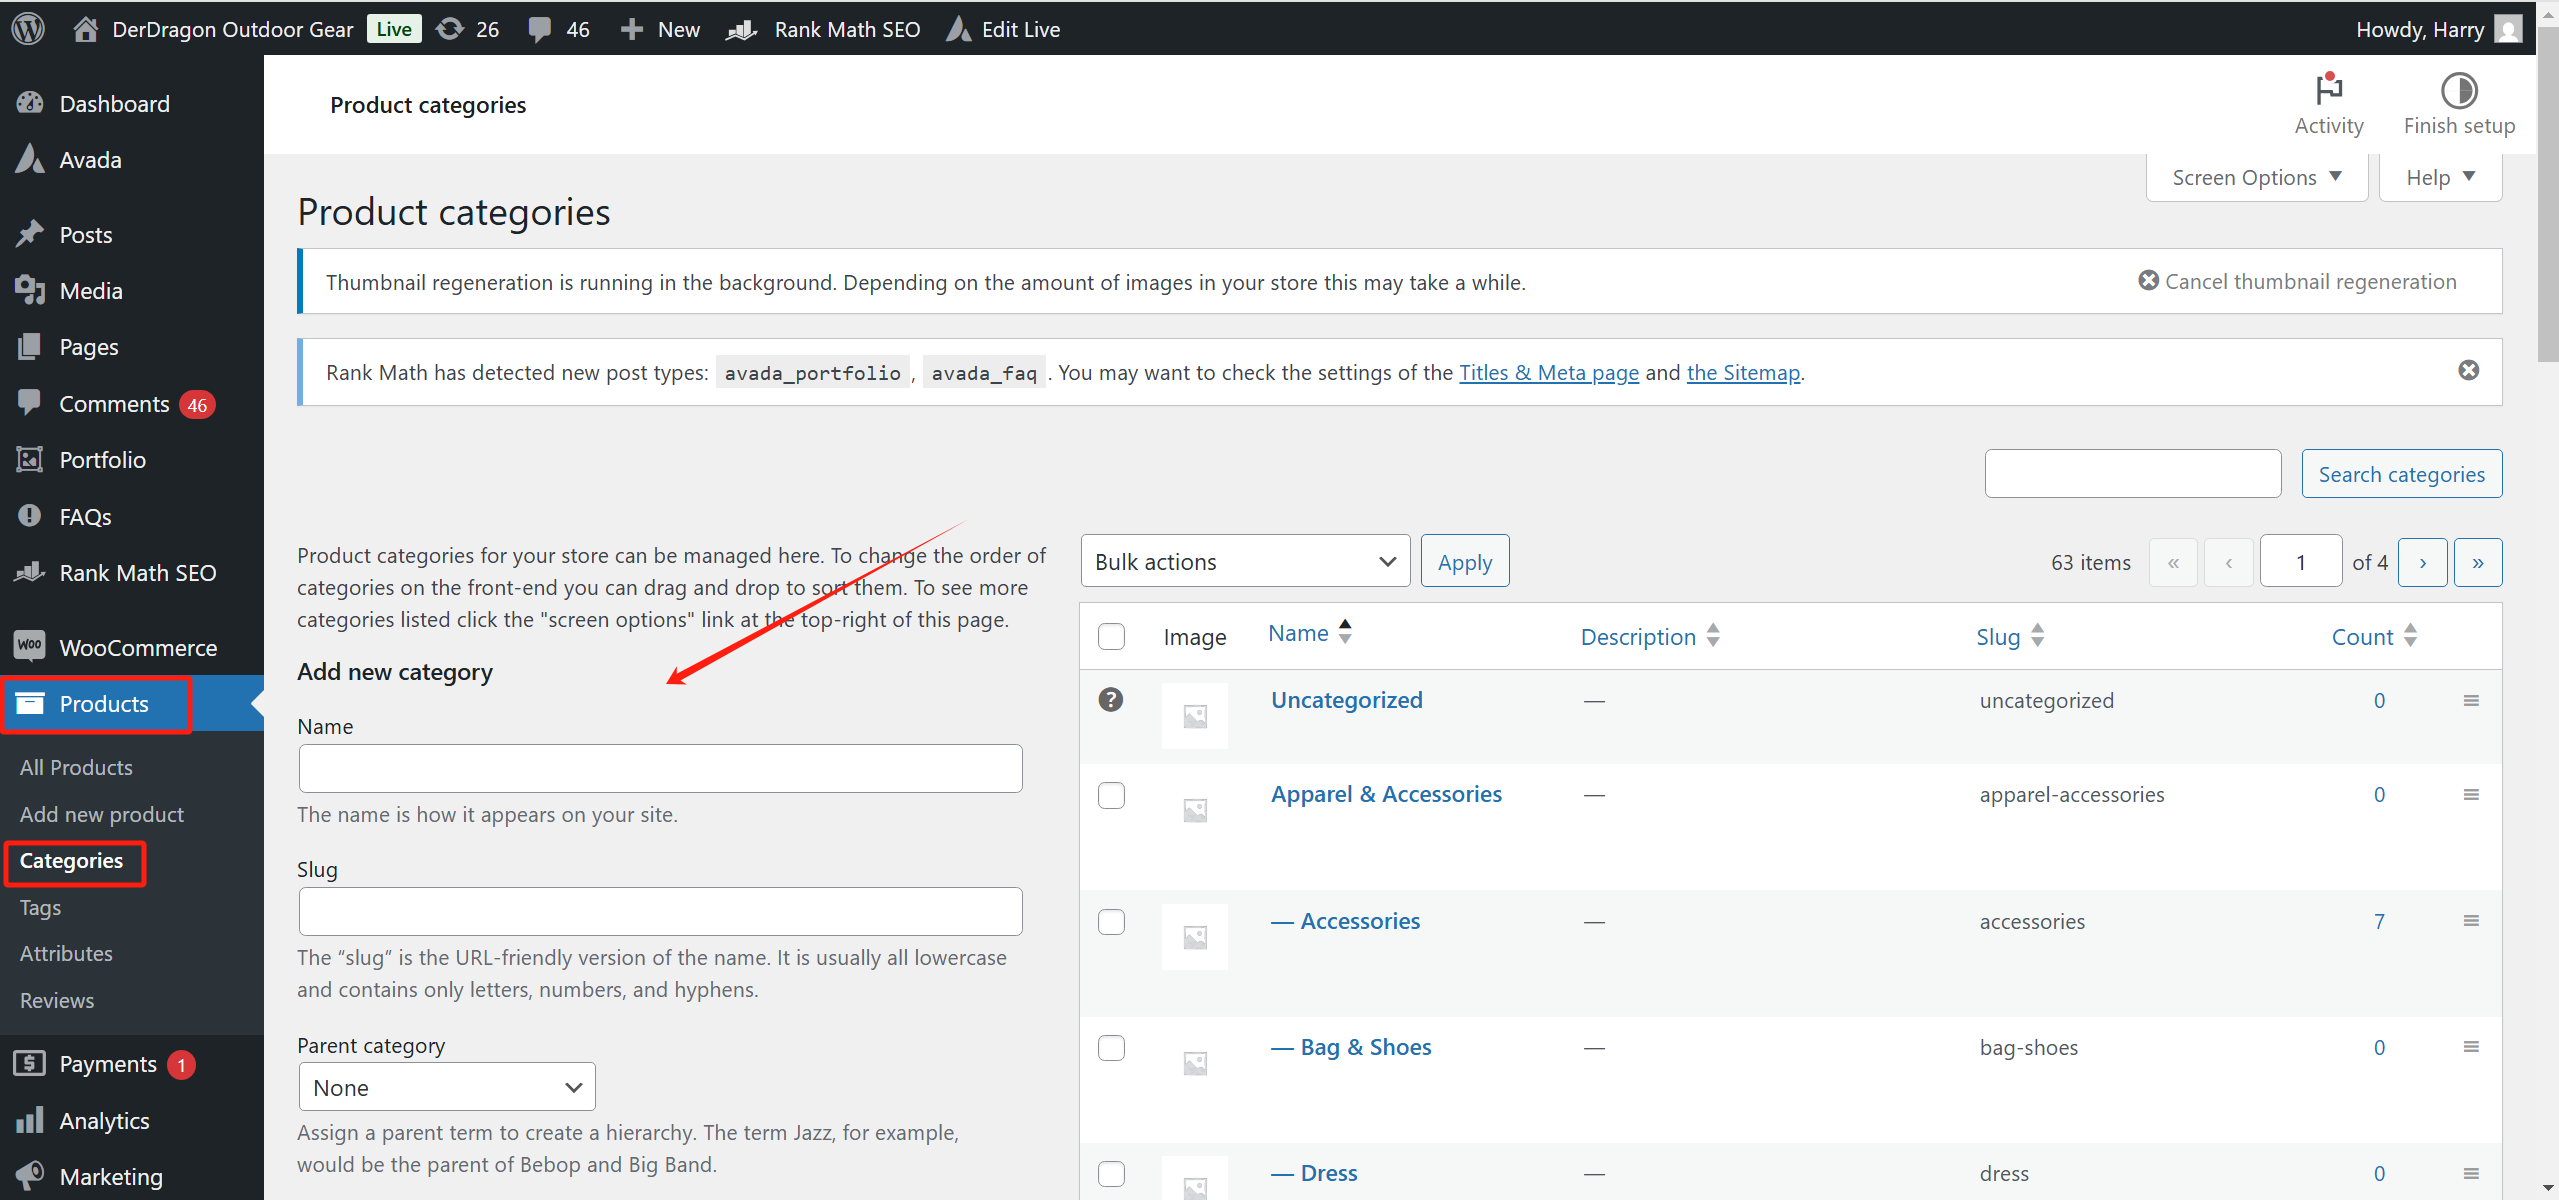Toggle the select-all checkbox in table header
The width and height of the screenshot is (2559, 1200).
(x=1111, y=637)
